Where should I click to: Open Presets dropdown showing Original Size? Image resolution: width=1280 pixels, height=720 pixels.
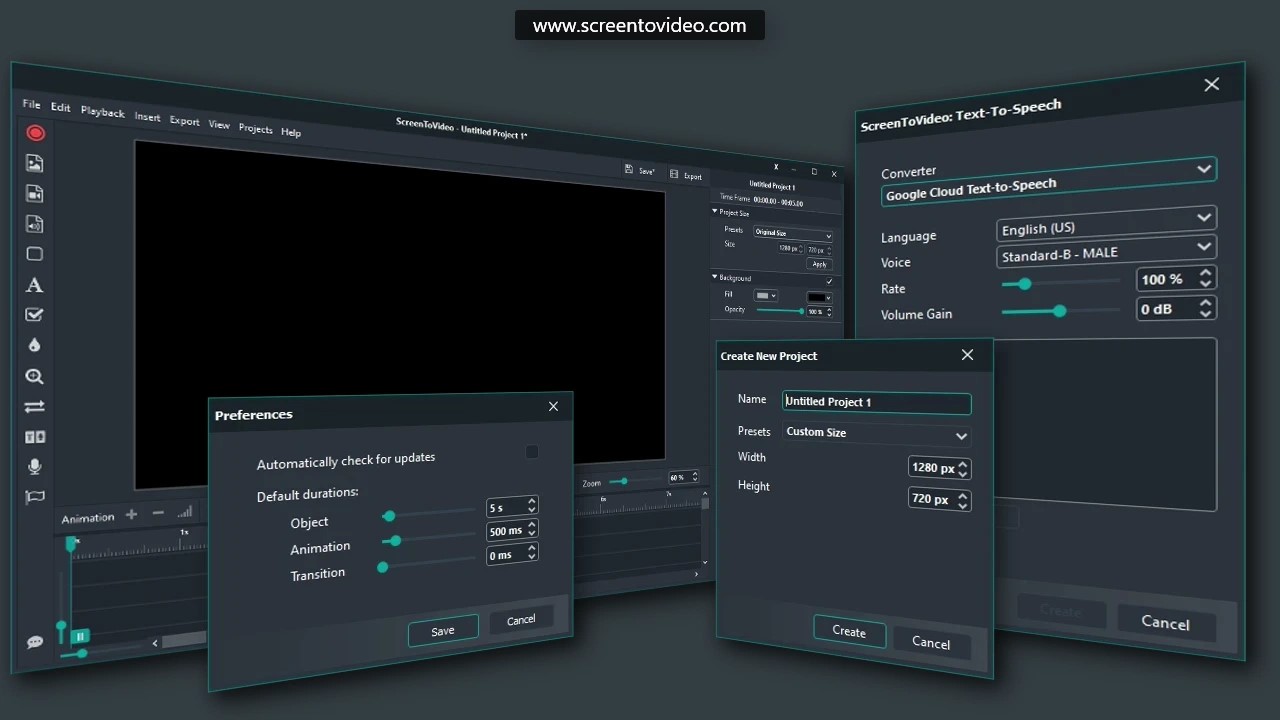point(793,233)
